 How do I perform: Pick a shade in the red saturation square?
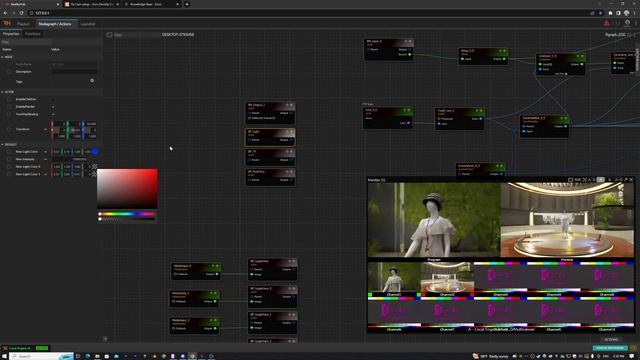(x=127, y=189)
